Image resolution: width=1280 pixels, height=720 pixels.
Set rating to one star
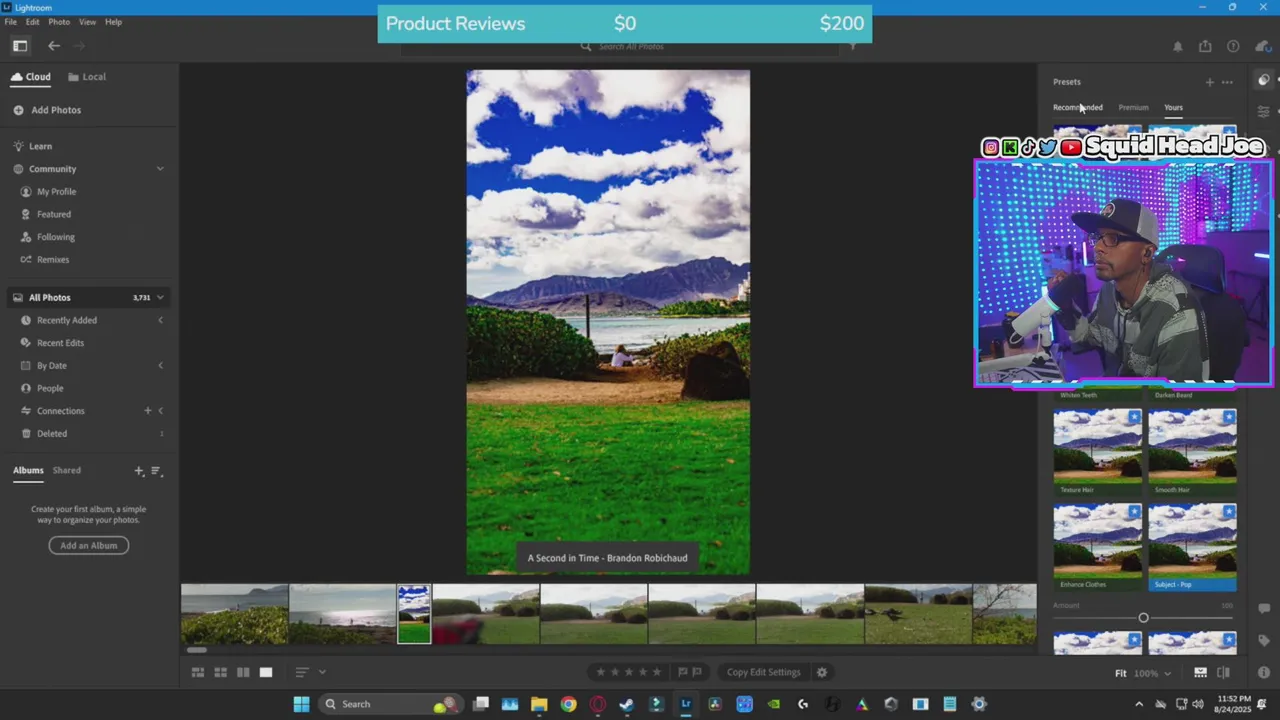click(600, 672)
